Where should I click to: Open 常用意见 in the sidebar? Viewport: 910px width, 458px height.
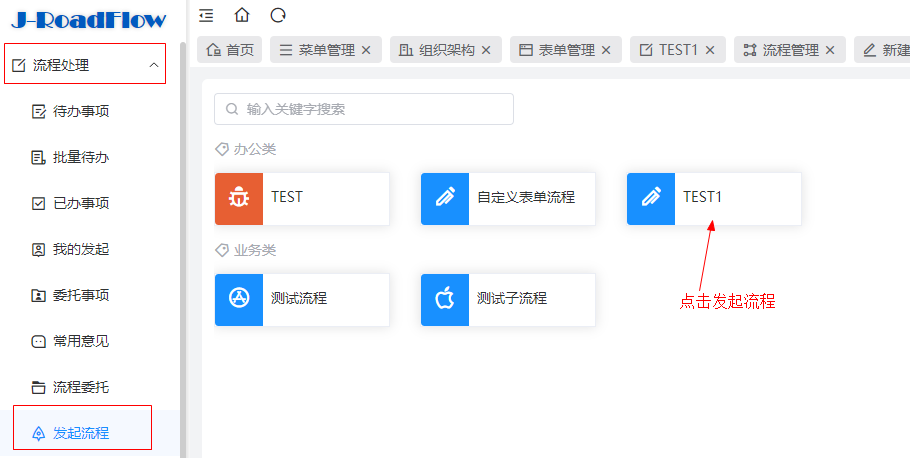coord(90,341)
